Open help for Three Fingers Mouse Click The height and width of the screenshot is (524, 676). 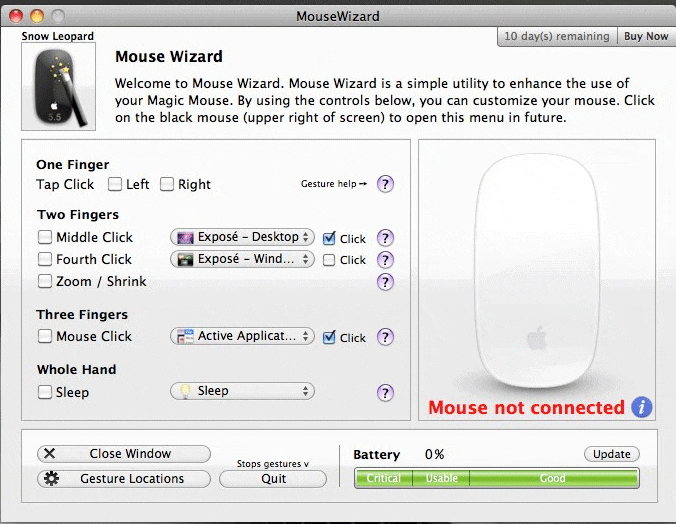(385, 337)
